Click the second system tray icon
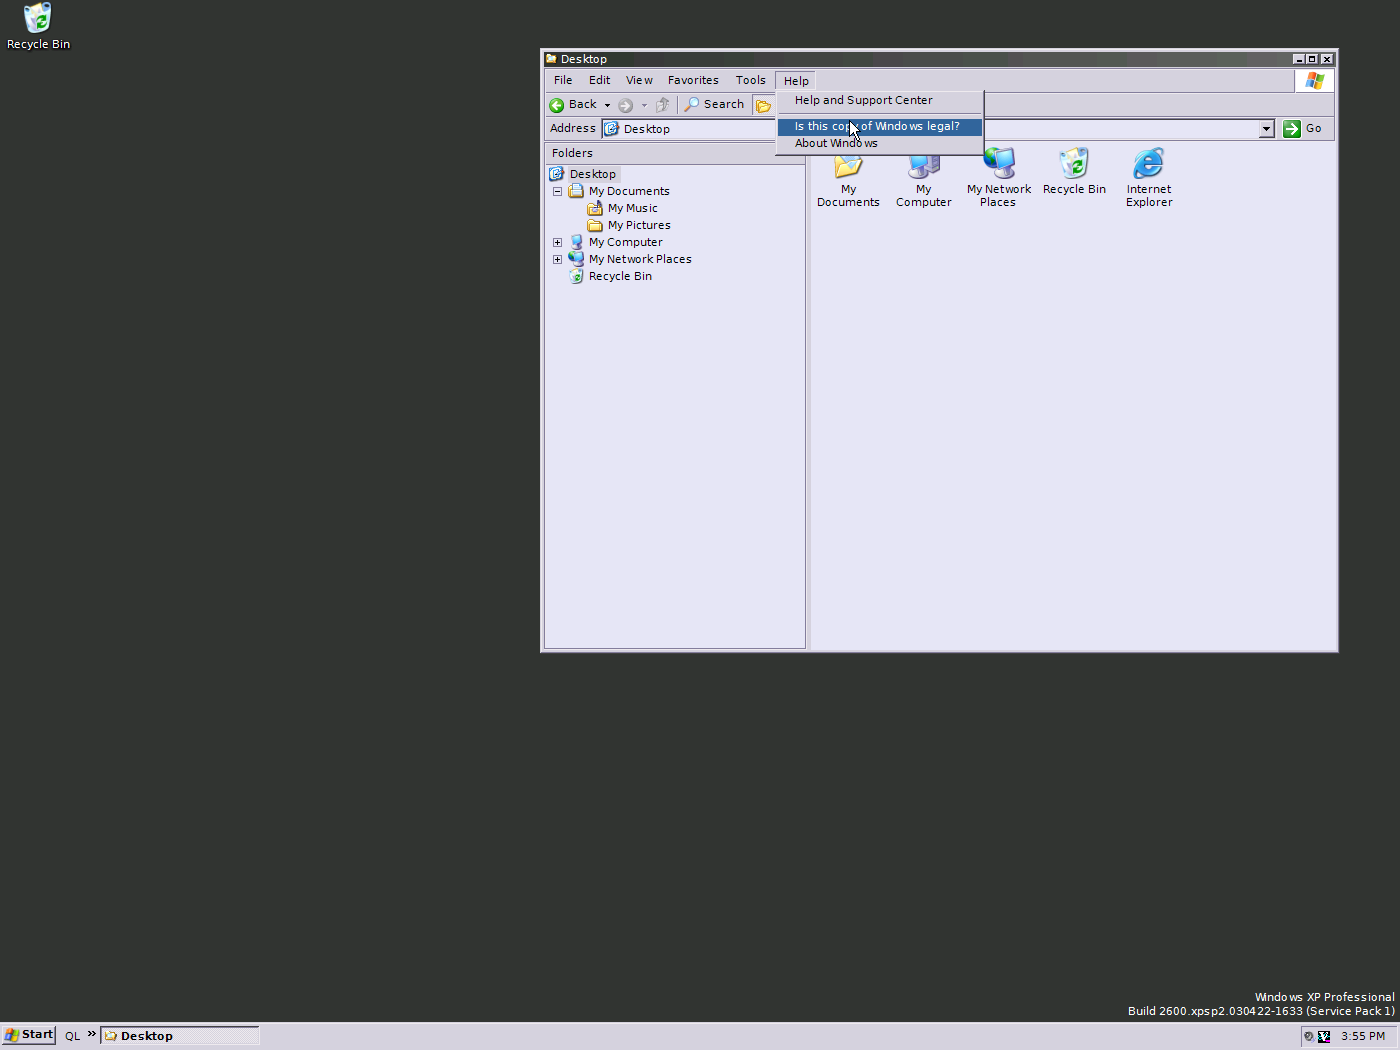The image size is (1400, 1050). pyautogui.click(x=1324, y=1037)
